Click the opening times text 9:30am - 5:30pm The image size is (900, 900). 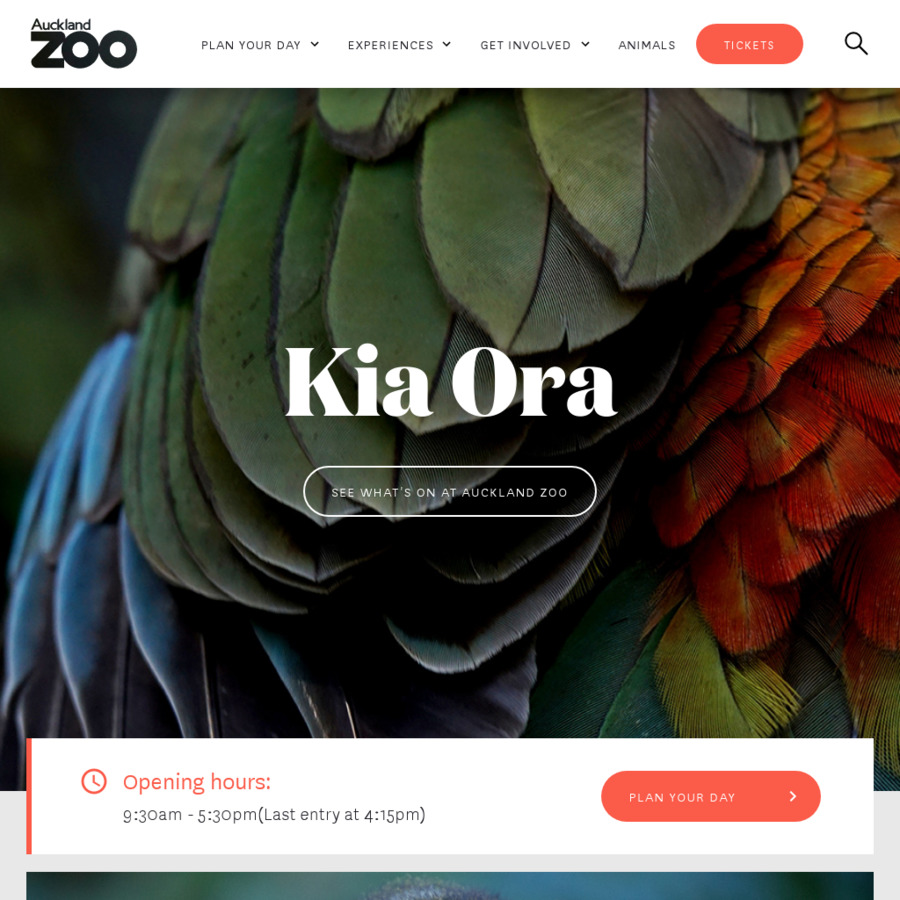click(190, 814)
